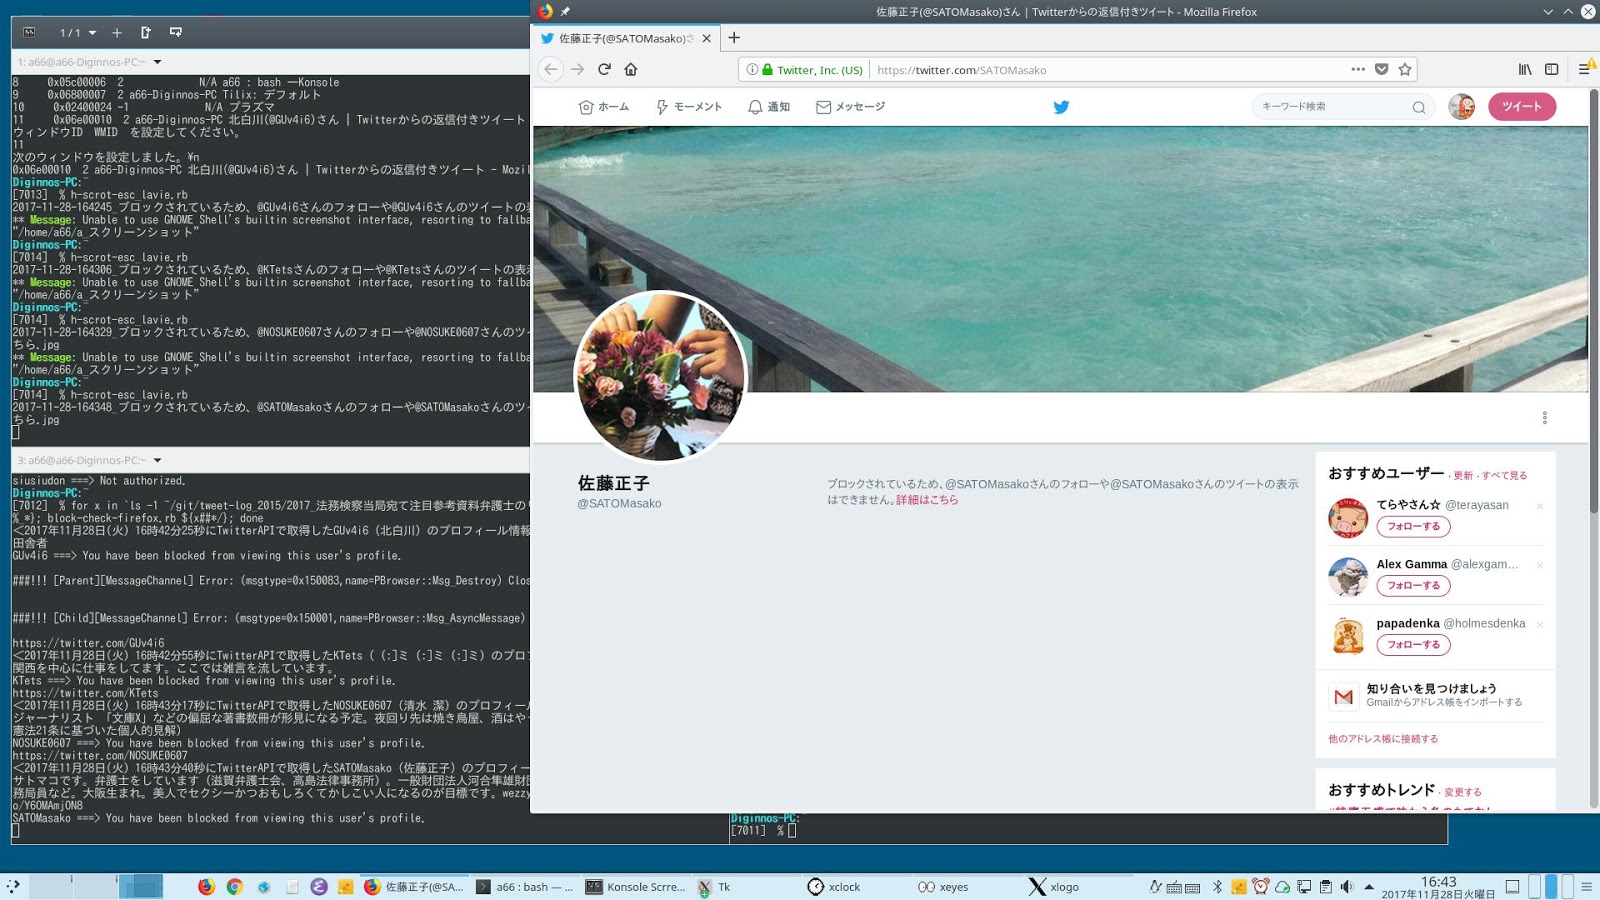Image resolution: width=1600 pixels, height=900 pixels.
Task: Go to Twitter ホーム (Home)
Action: pos(604,107)
